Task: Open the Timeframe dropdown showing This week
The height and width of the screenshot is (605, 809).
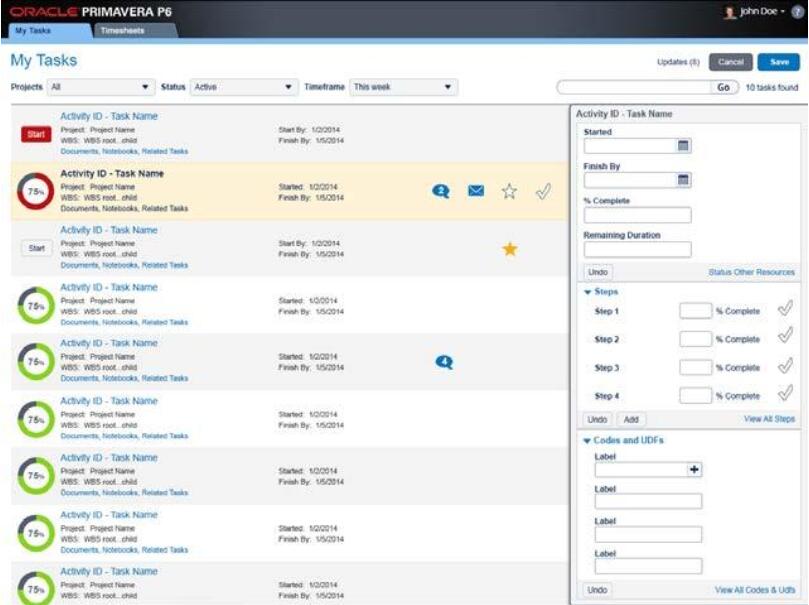Action: coord(403,87)
